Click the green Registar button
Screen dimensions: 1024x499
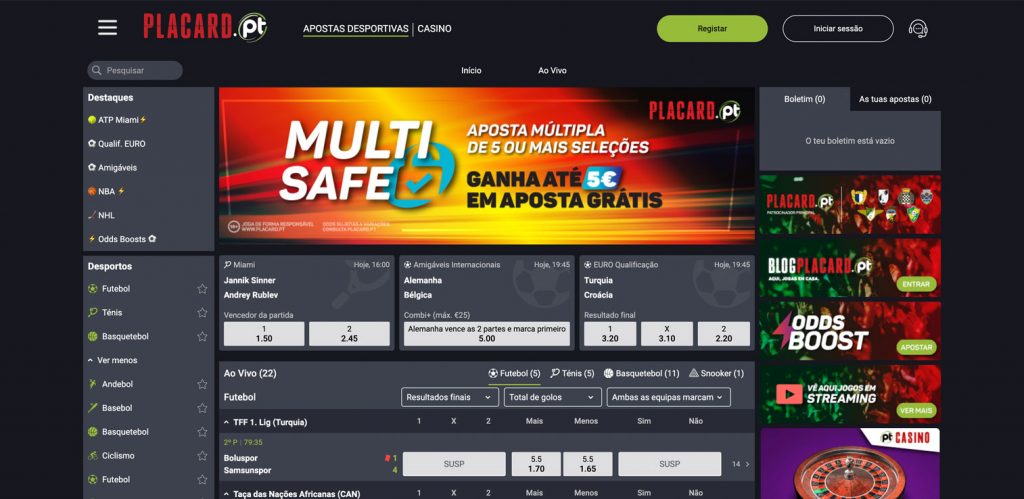712,29
